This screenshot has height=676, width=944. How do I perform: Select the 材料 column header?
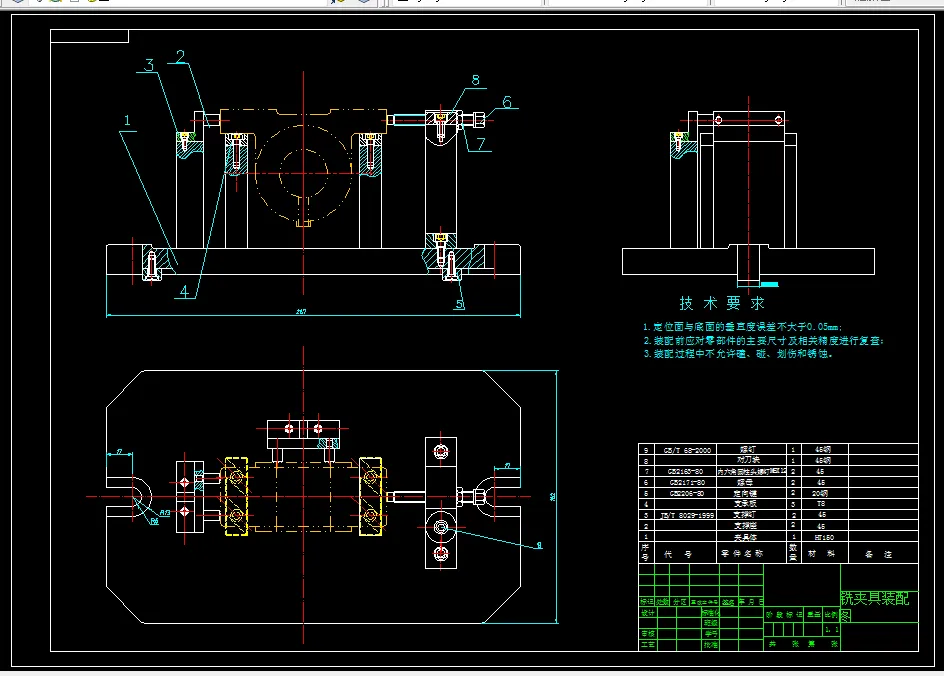(821, 554)
